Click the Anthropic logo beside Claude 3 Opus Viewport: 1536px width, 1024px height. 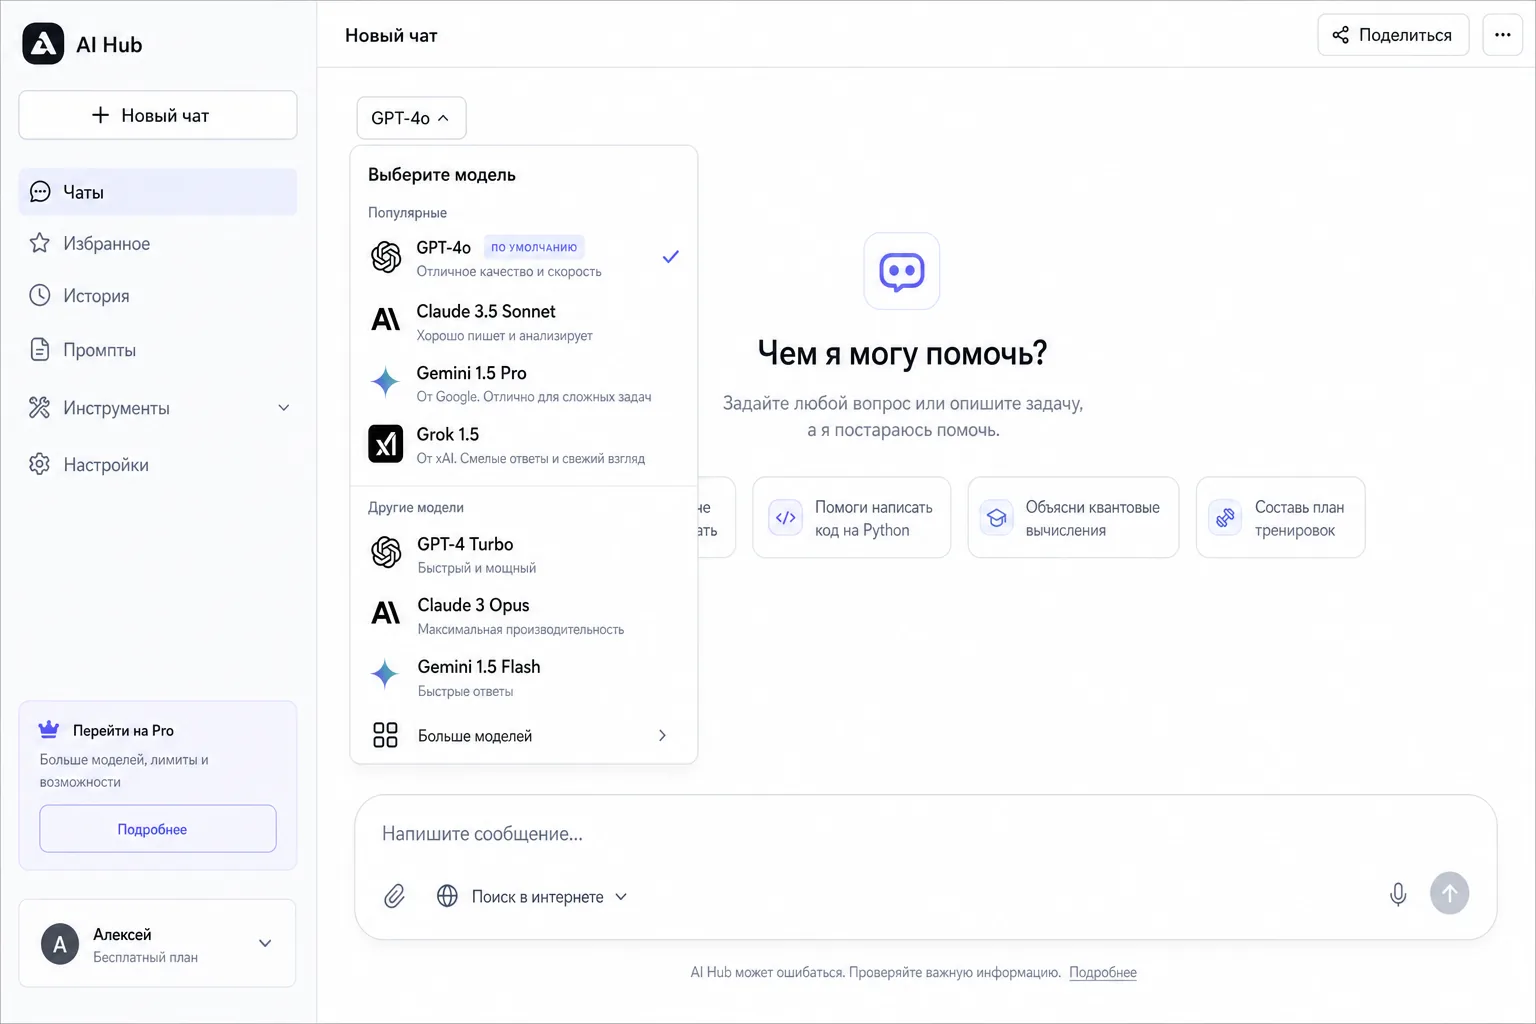point(386,613)
